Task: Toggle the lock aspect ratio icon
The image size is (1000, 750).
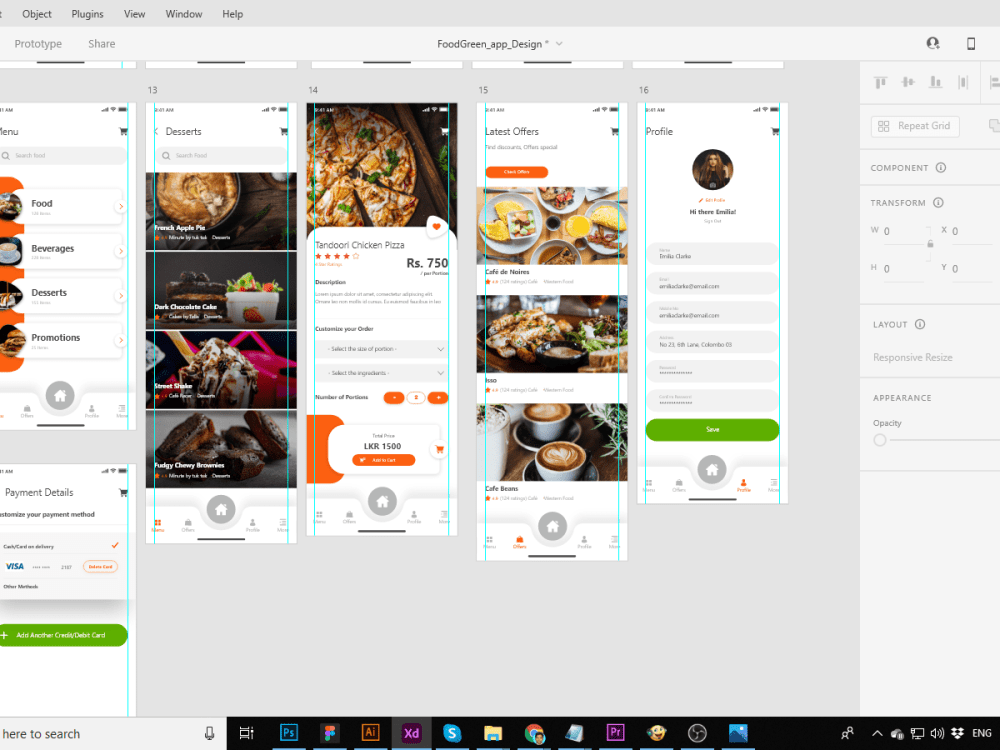Action: [x=930, y=244]
